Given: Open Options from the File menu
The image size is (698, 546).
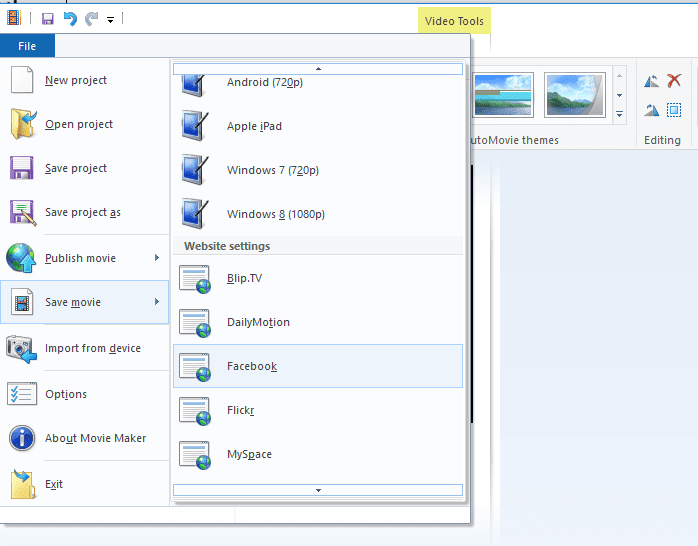Looking at the screenshot, I should click(x=85, y=394).
